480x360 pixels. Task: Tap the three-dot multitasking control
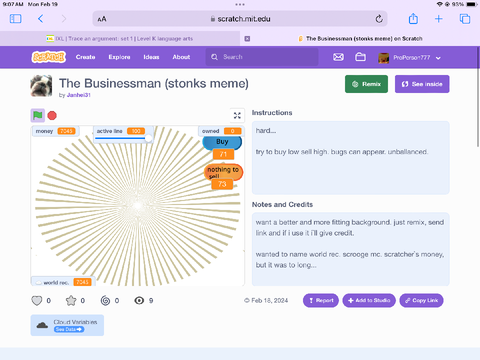[x=240, y=4]
